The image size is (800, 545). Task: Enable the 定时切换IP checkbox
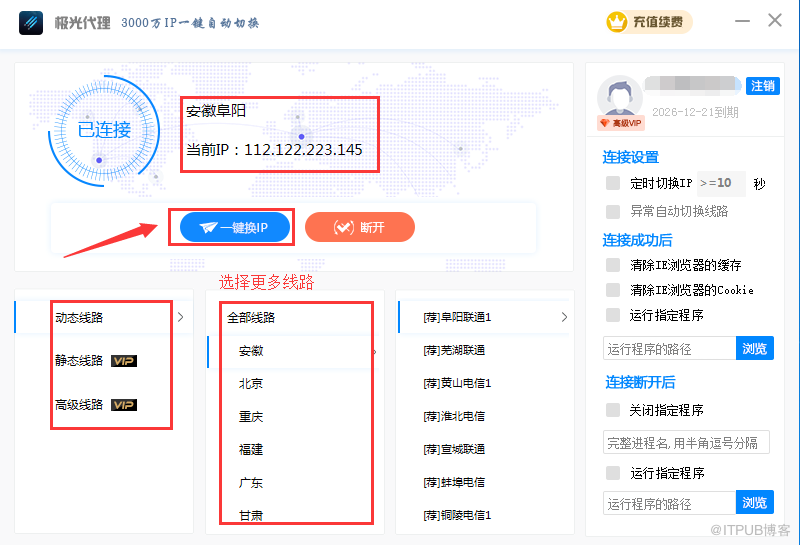coord(613,183)
